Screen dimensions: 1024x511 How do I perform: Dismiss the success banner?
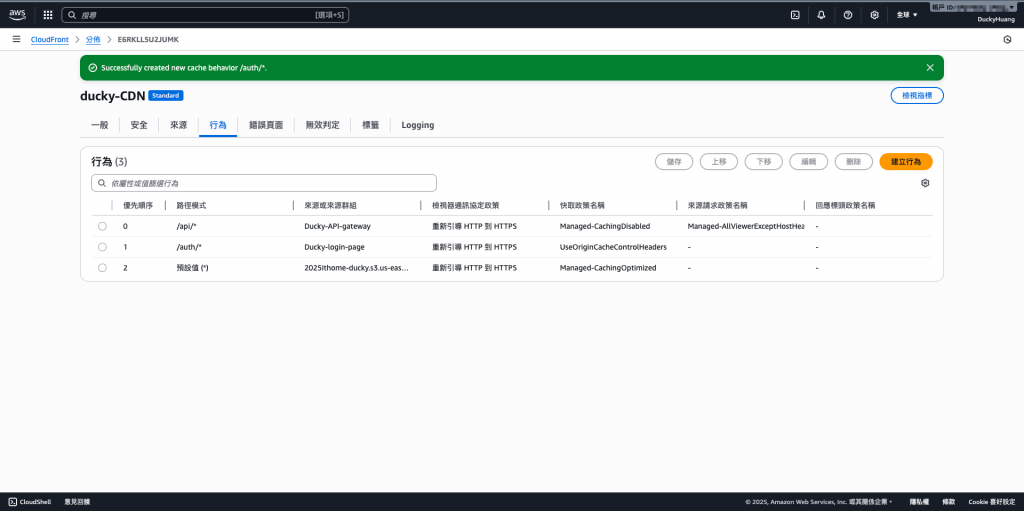(930, 67)
